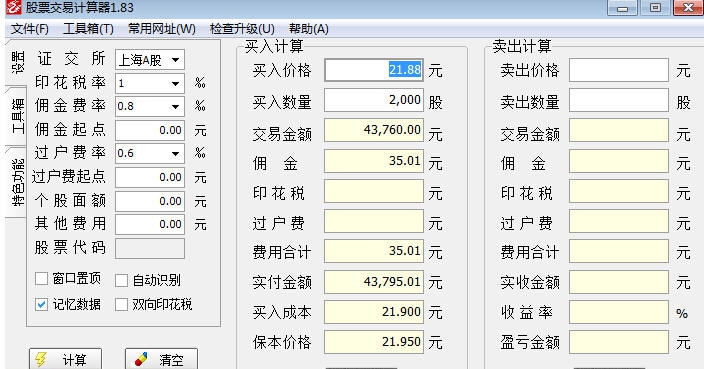This screenshot has width=704, height=369.
Task: Click buy-side 费用合计 value 35.01
Action: (374, 251)
